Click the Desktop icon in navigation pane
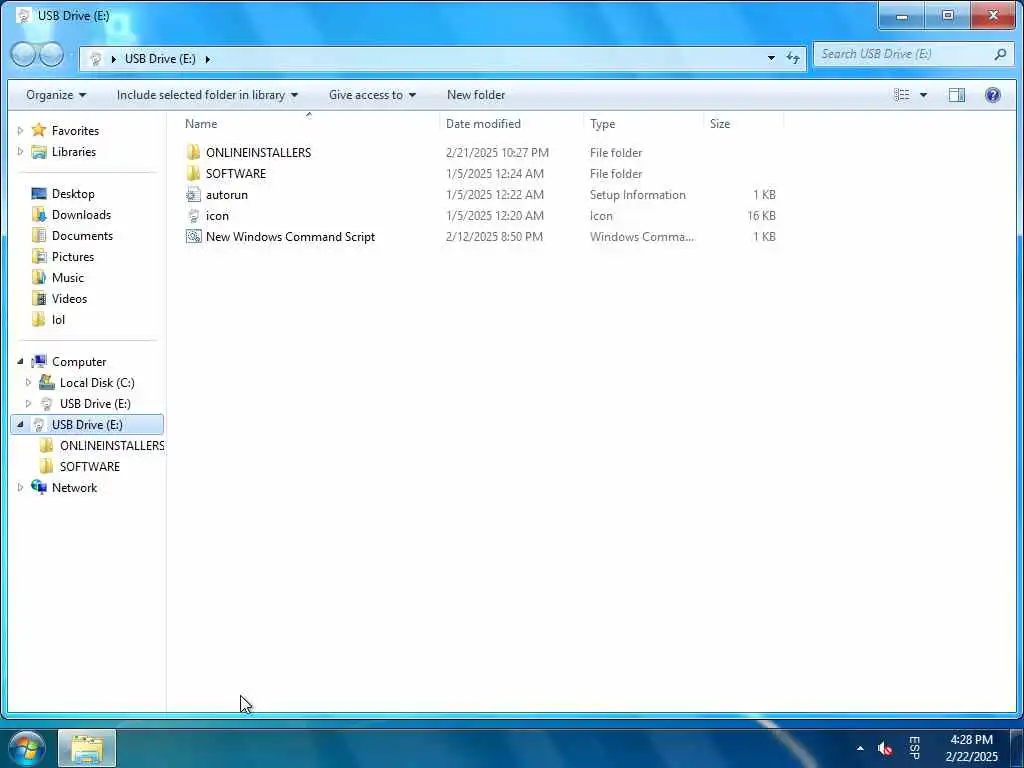This screenshot has height=768, width=1024. pyautogui.click(x=39, y=193)
